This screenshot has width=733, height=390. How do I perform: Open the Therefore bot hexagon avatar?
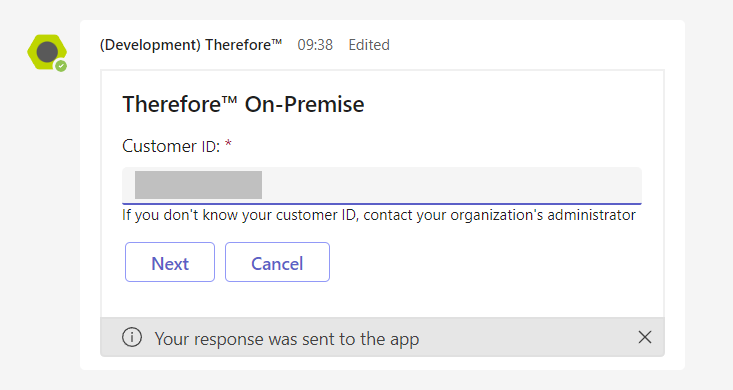coord(46,52)
